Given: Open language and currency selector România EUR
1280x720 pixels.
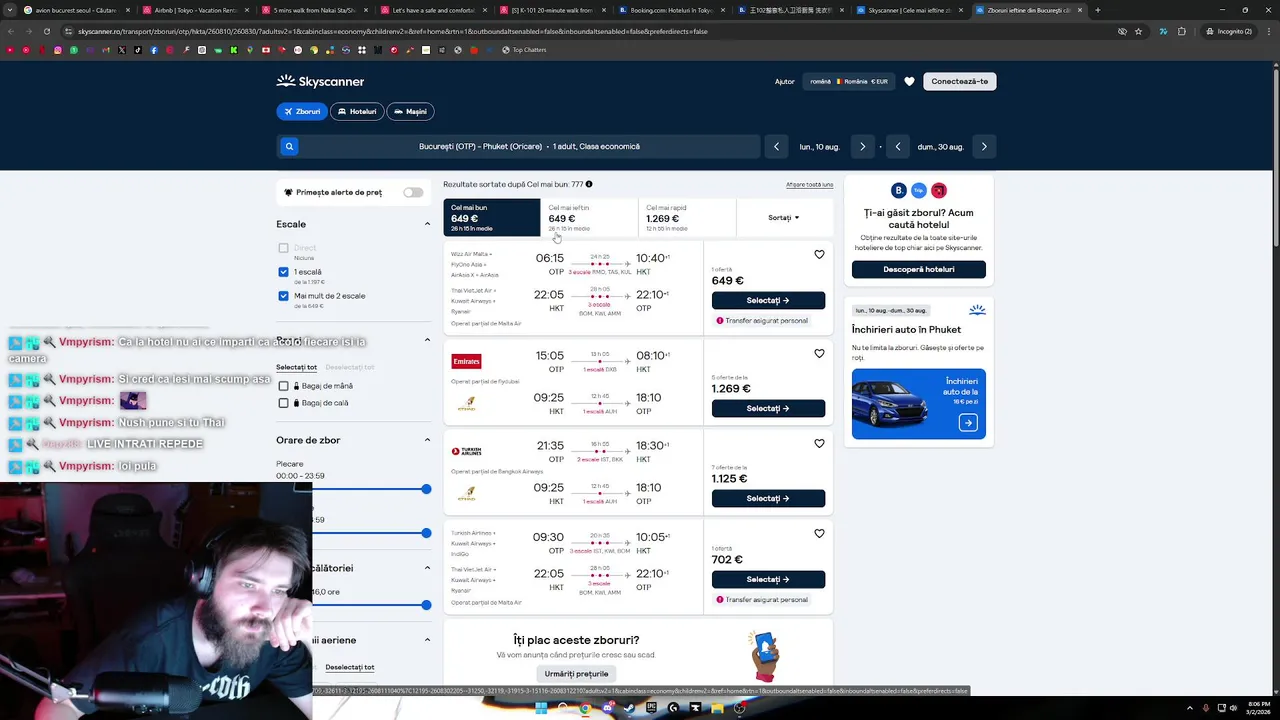Looking at the screenshot, I should [x=849, y=81].
